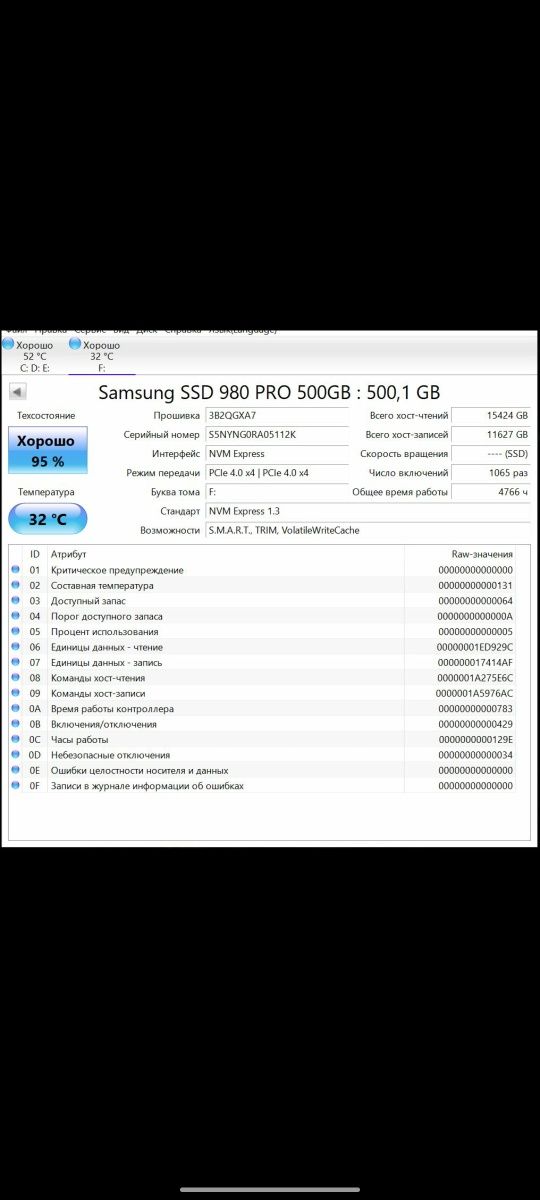The width and height of the screenshot is (540, 1200).
Task: Select row text Ошибки целостности носителя и данных
Action: (139, 770)
